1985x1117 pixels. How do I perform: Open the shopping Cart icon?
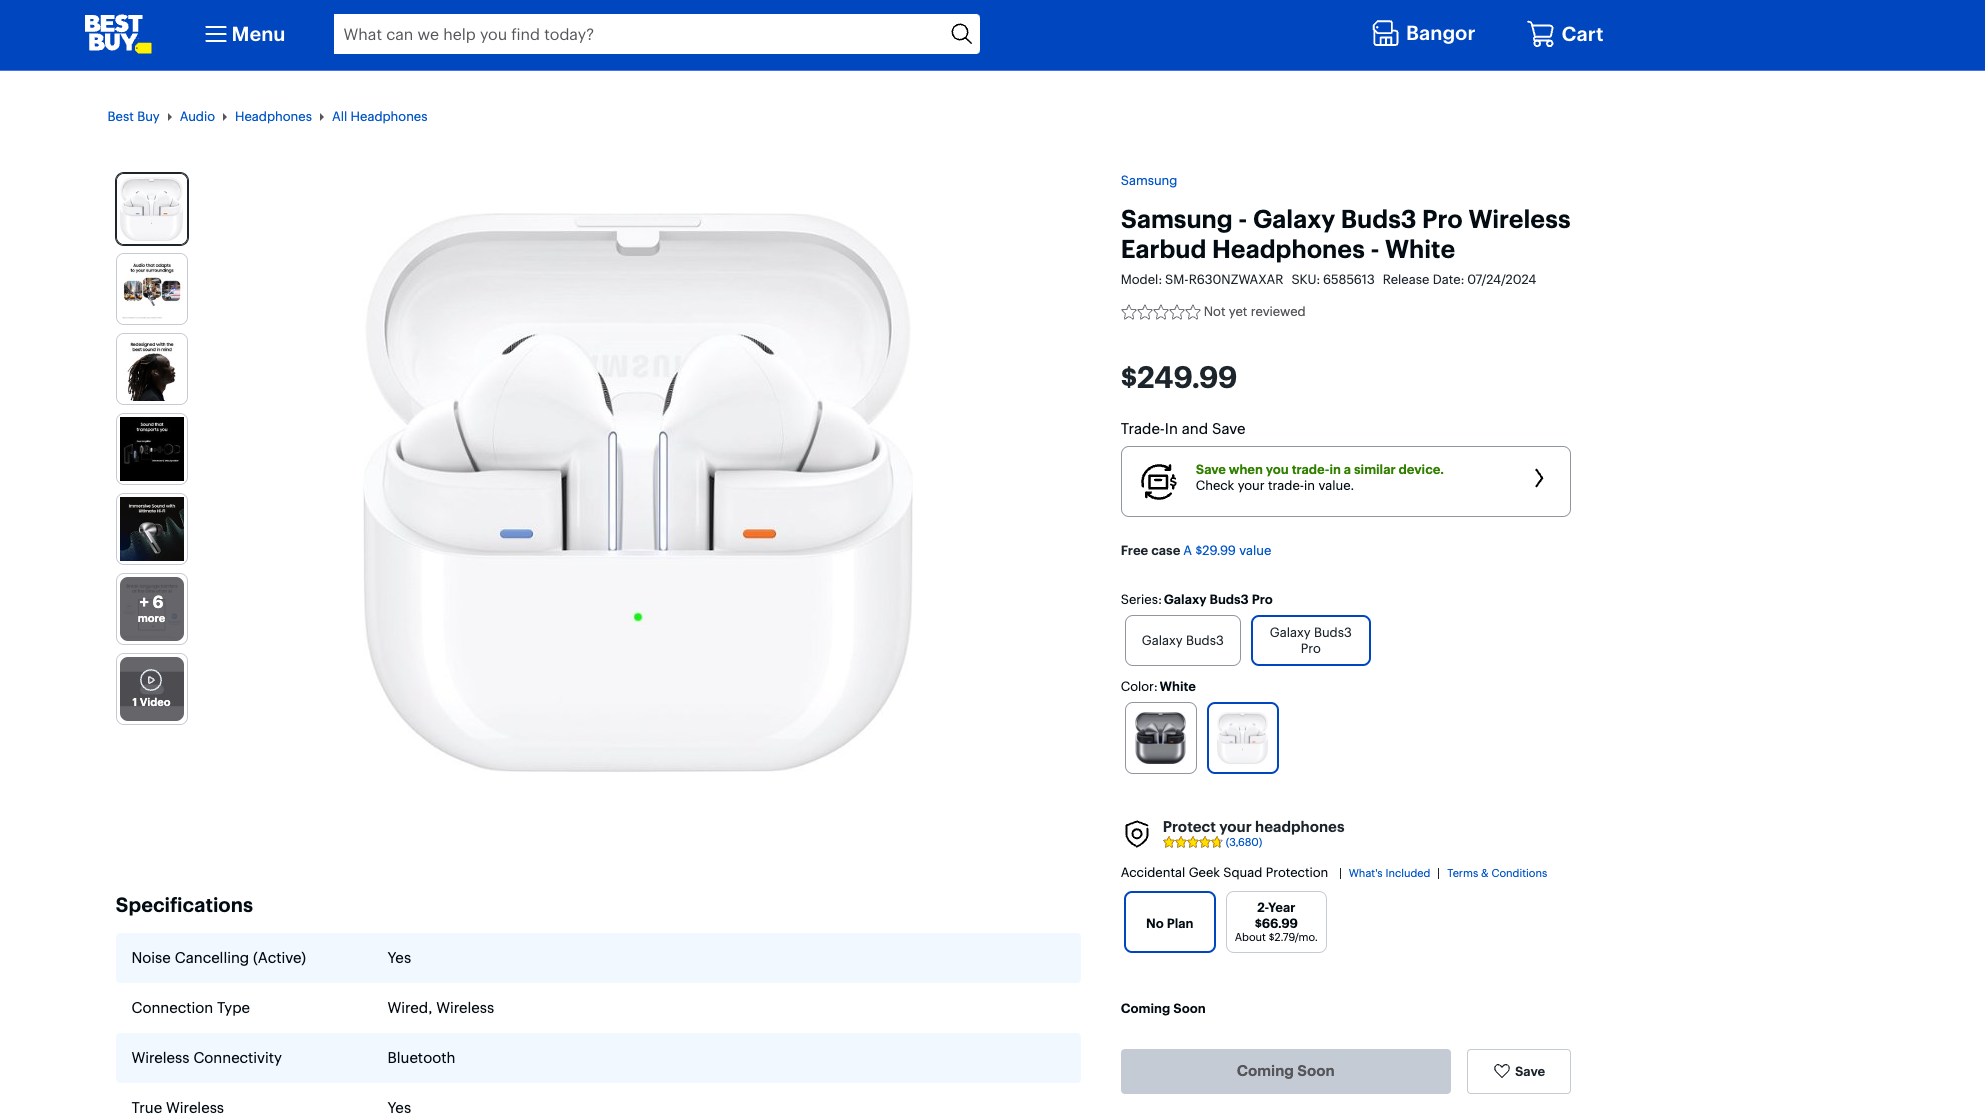pos(1540,33)
